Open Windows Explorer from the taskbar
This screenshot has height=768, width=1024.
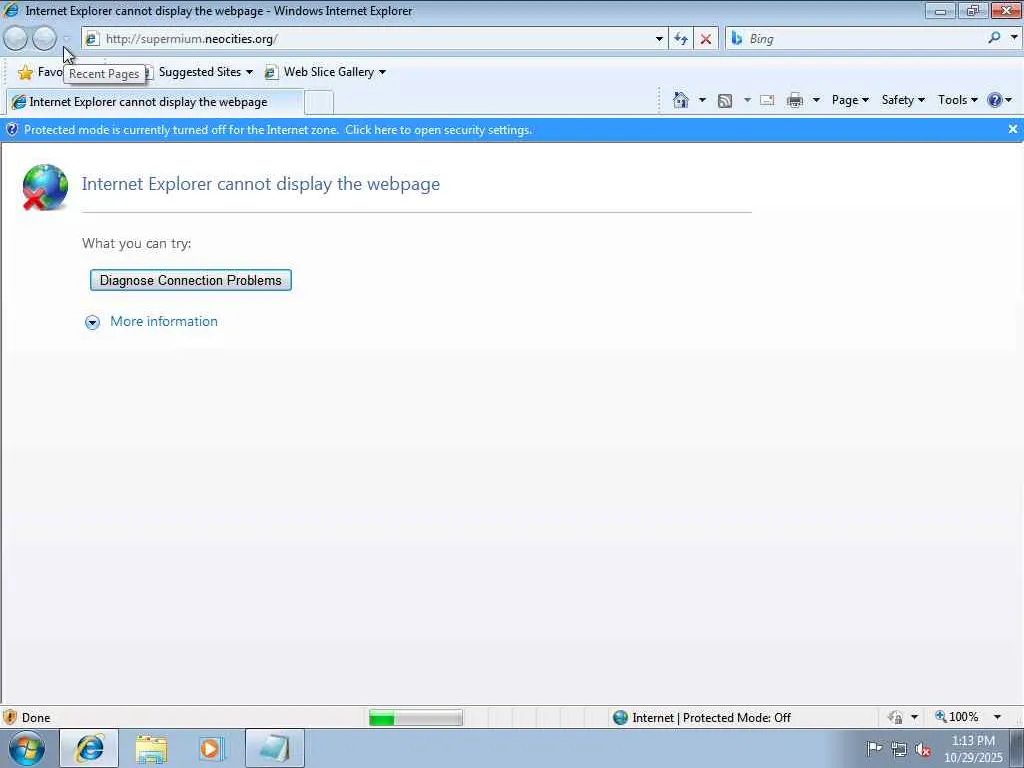point(152,749)
